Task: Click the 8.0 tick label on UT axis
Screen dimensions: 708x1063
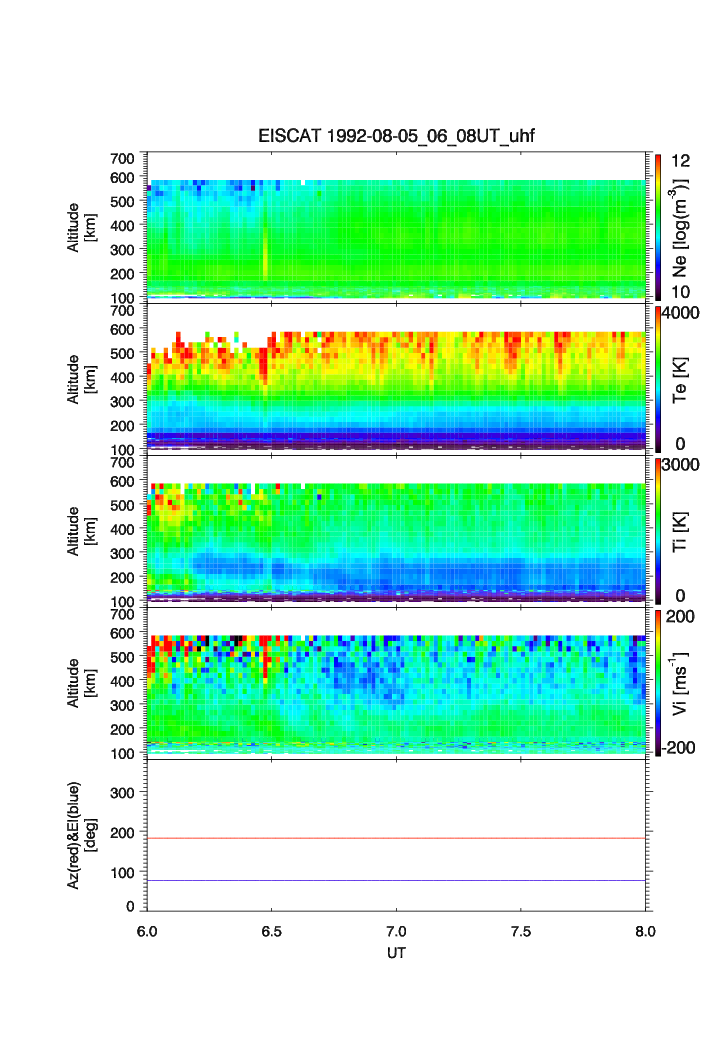Action: (646, 931)
